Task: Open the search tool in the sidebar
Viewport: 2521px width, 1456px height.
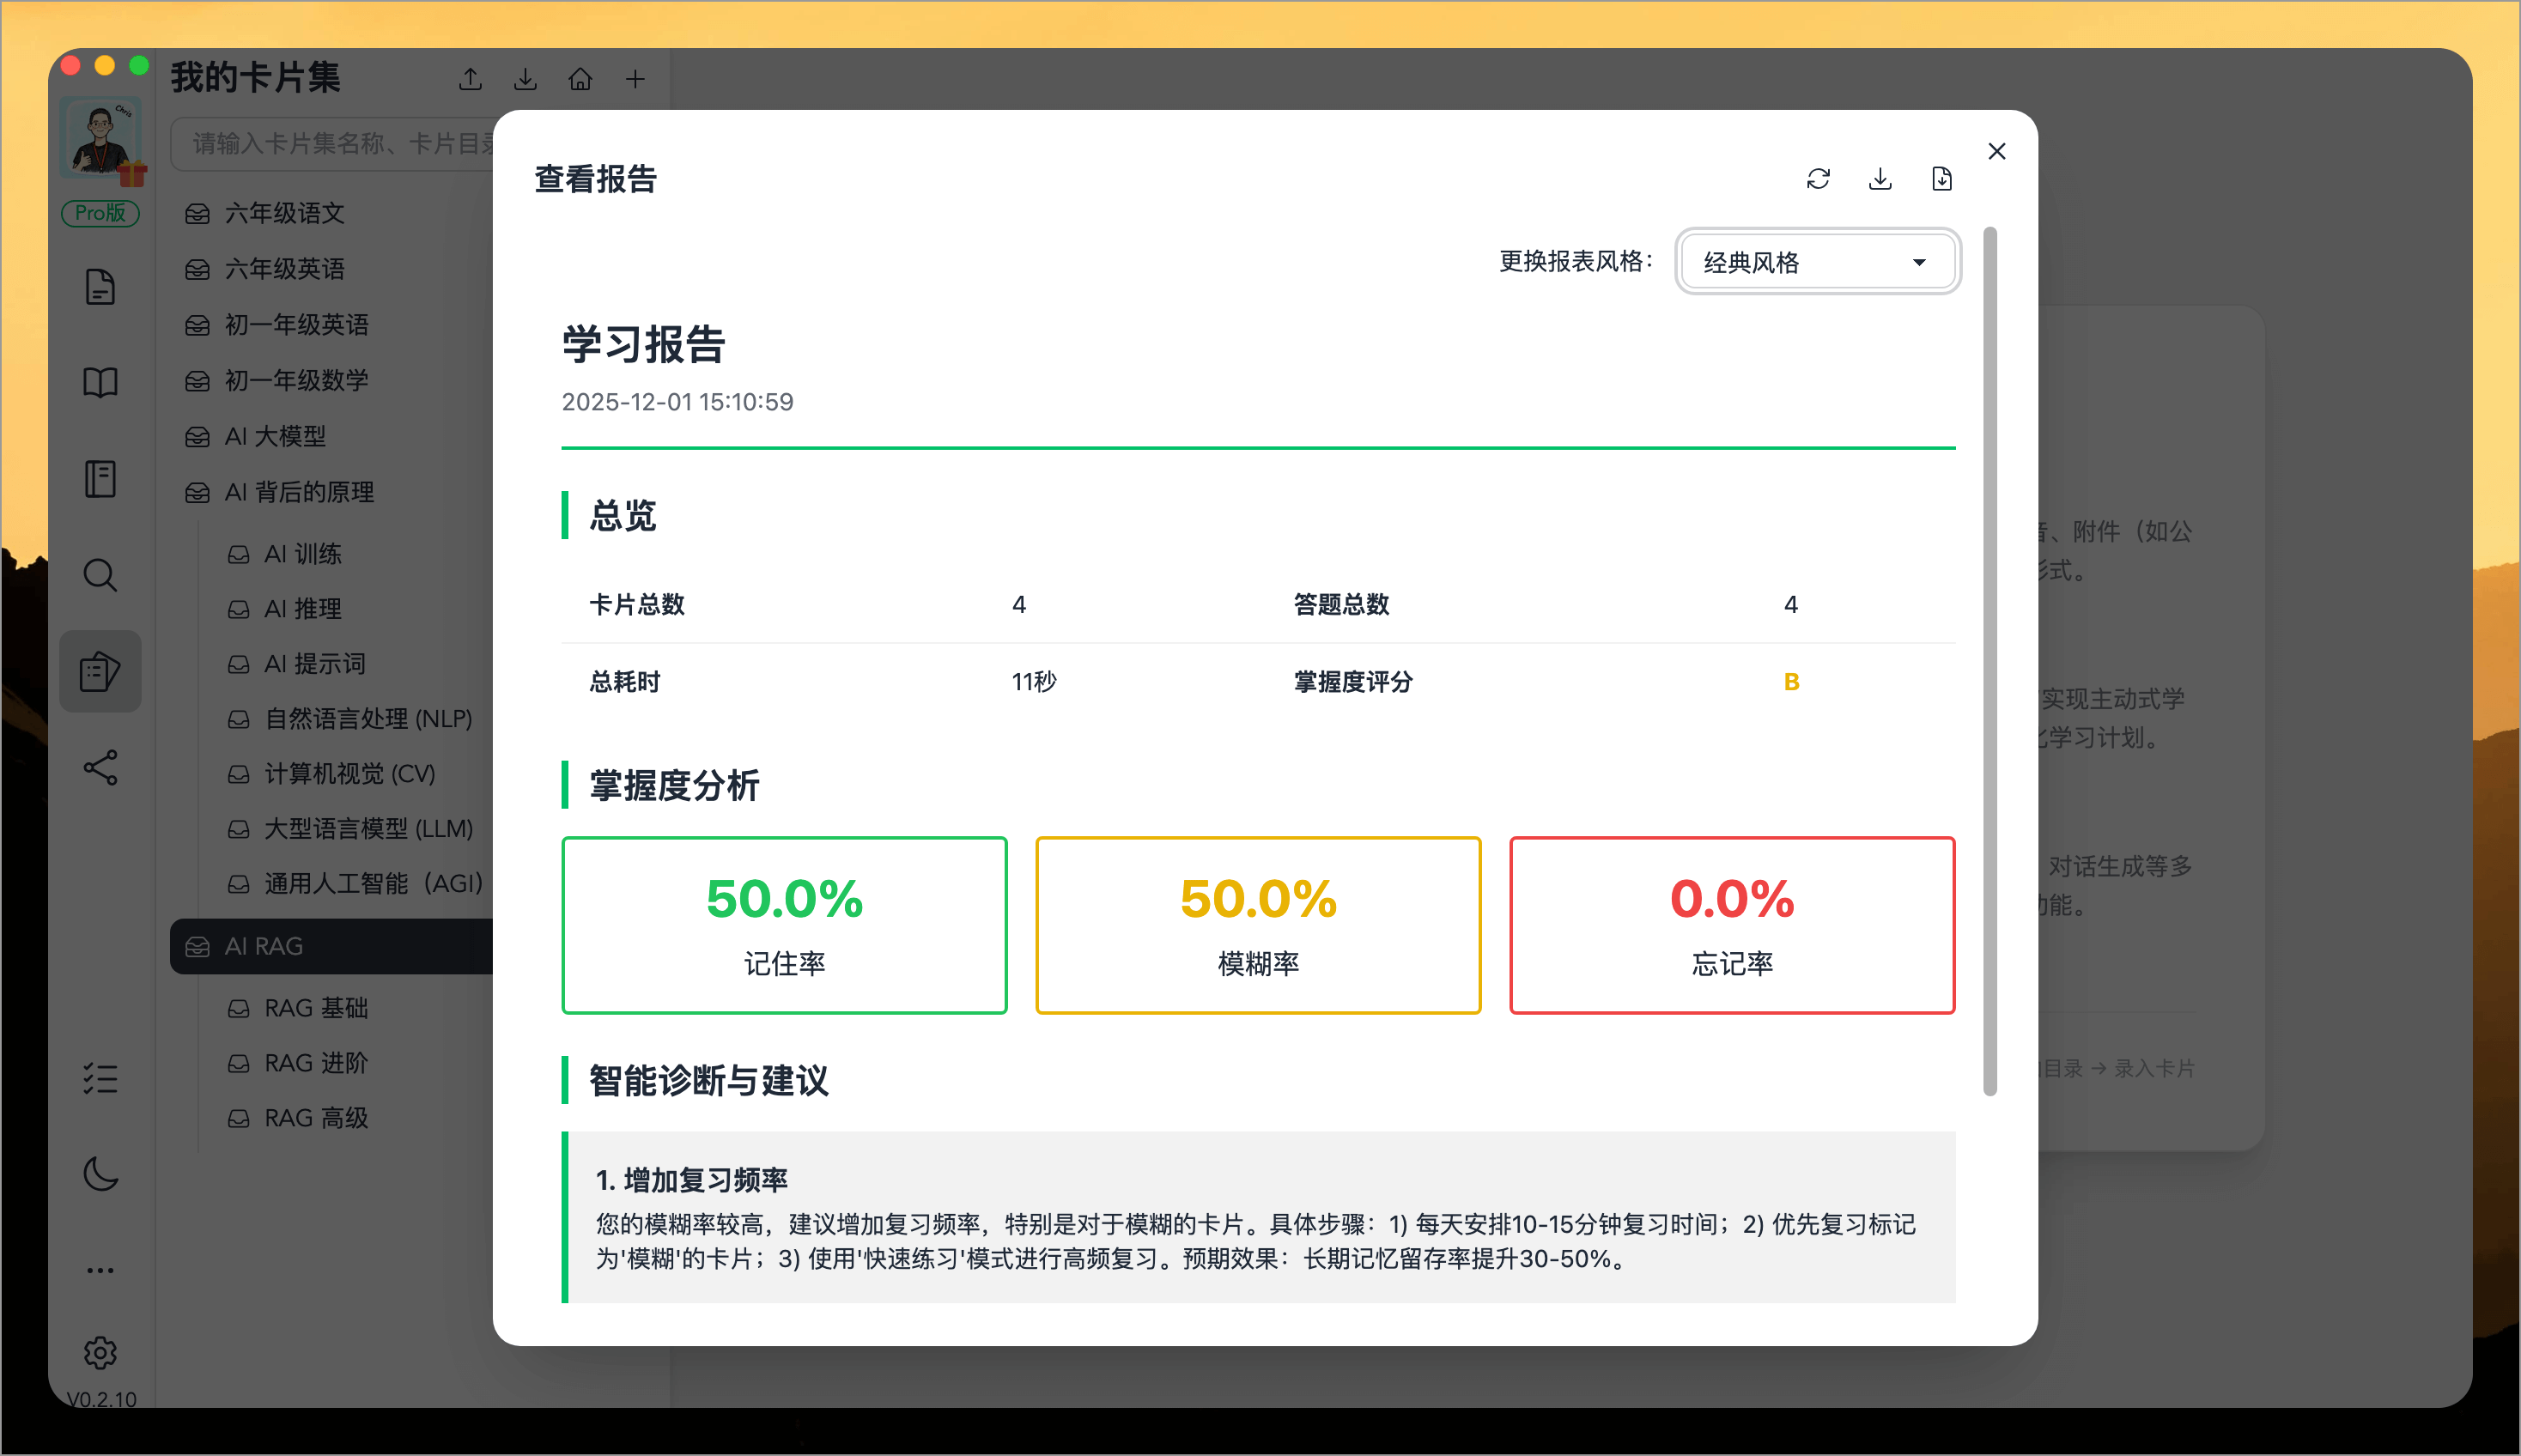Action: [x=101, y=574]
